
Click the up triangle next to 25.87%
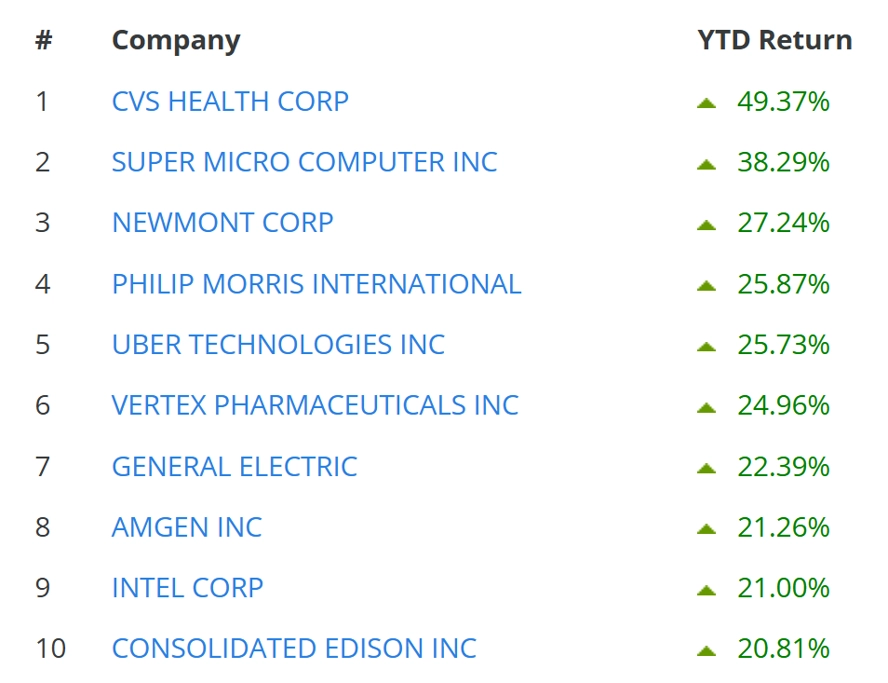(x=706, y=286)
